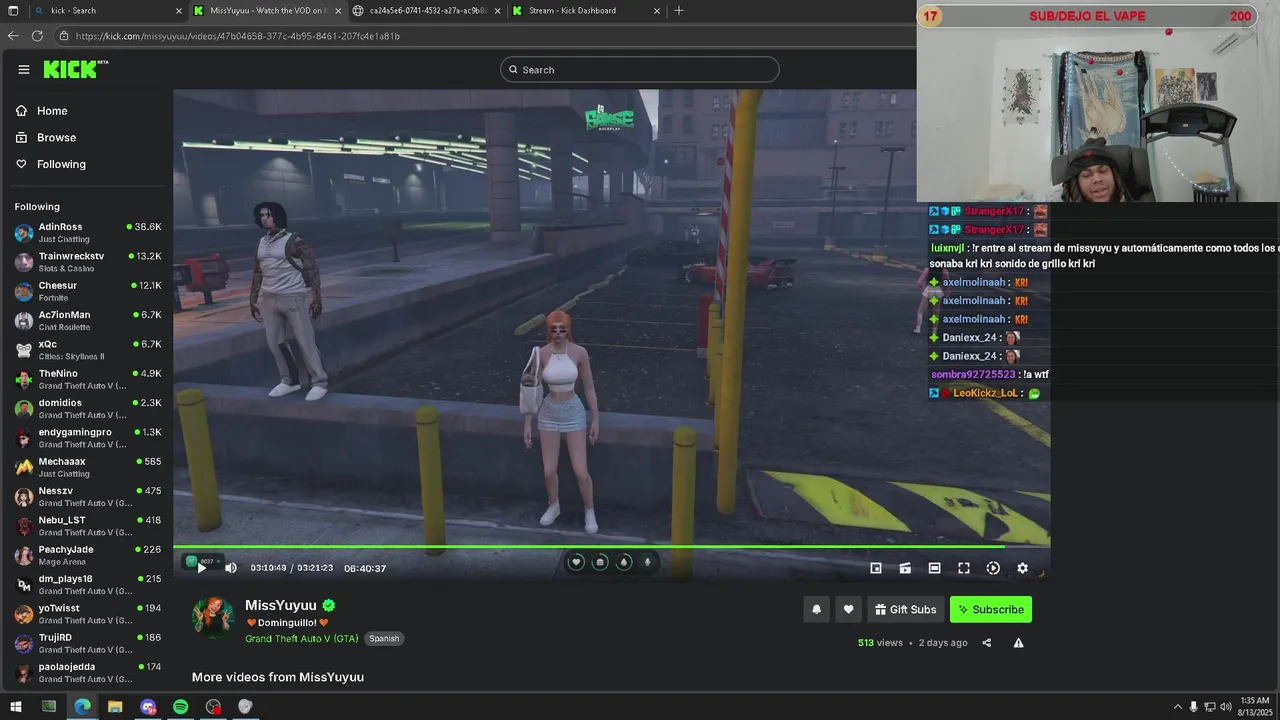Open TheNino channel in Following list

pyautogui.click(x=87, y=379)
